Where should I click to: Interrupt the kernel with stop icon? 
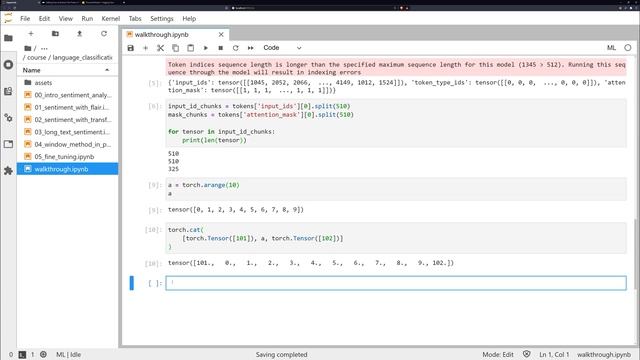coord(220,48)
